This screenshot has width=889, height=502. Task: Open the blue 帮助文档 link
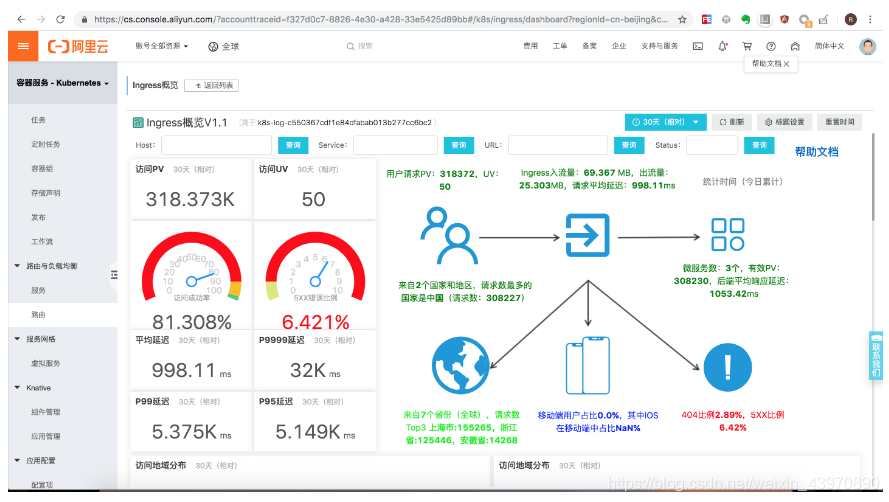816,151
